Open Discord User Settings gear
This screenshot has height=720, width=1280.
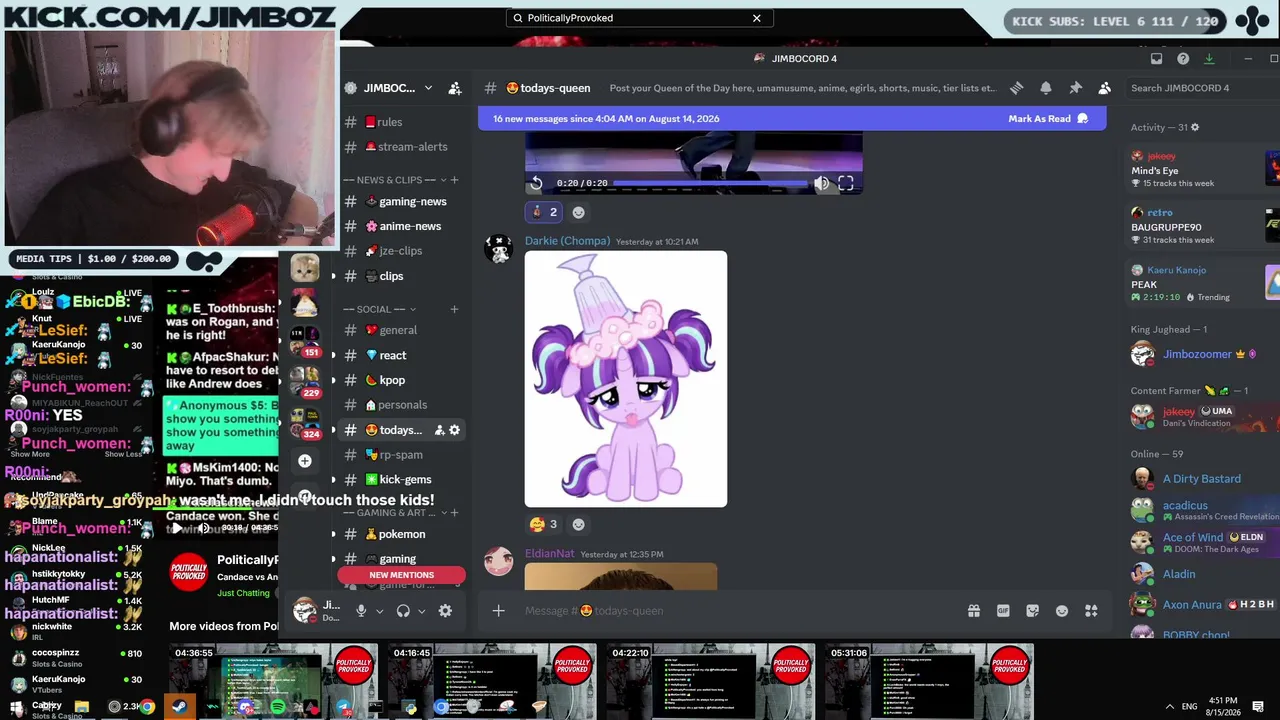point(445,611)
